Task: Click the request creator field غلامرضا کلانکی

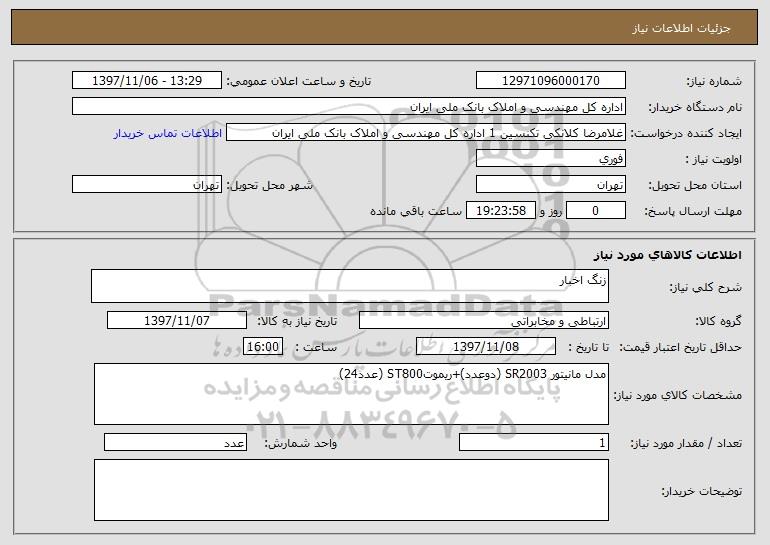Action: (x=426, y=133)
